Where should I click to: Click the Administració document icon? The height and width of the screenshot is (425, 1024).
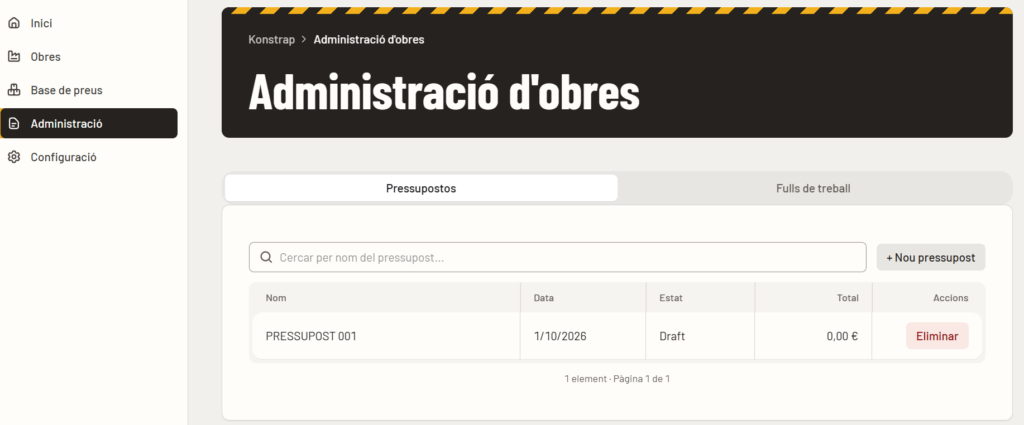[14, 123]
